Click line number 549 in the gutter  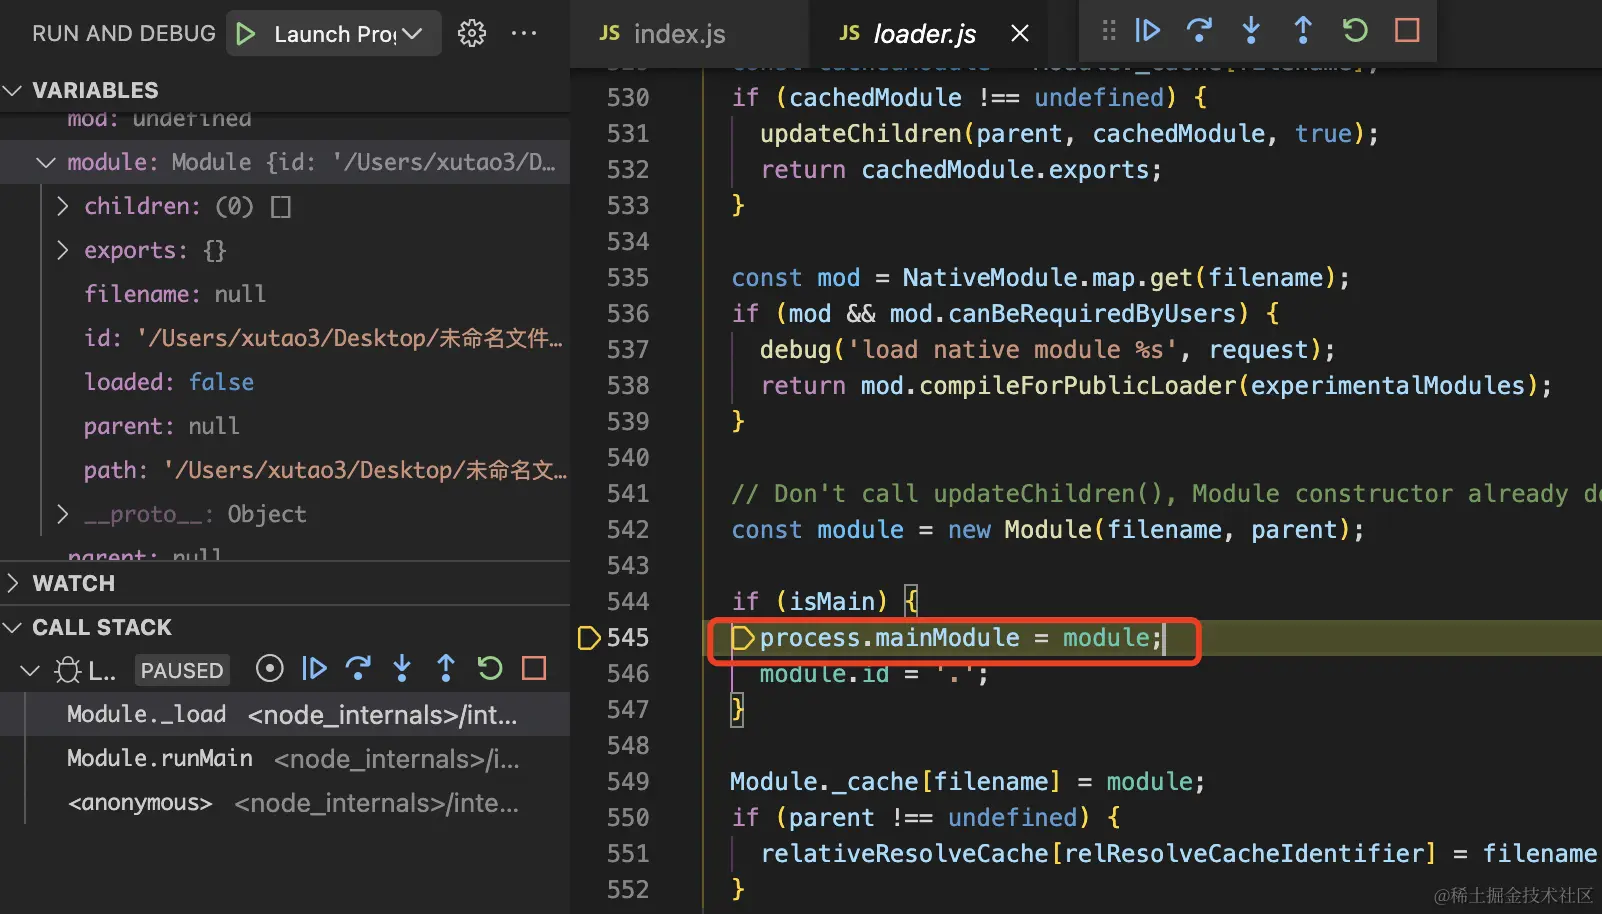click(x=628, y=782)
